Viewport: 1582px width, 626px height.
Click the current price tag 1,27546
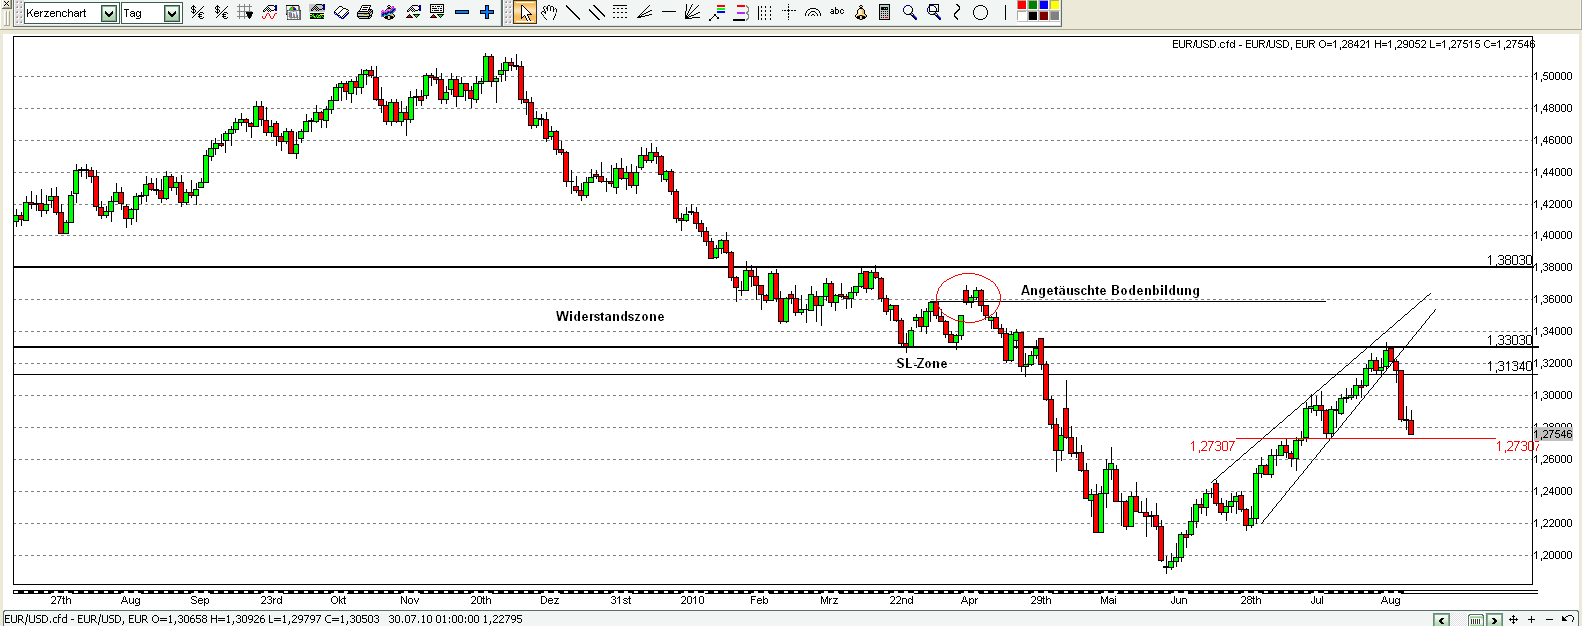coord(1553,434)
